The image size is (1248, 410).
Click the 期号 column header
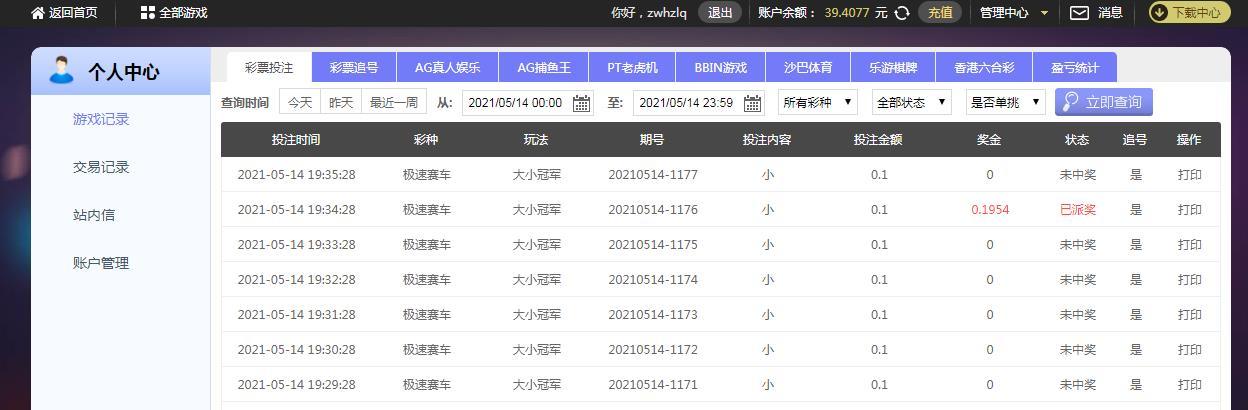click(x=653, y=140)
